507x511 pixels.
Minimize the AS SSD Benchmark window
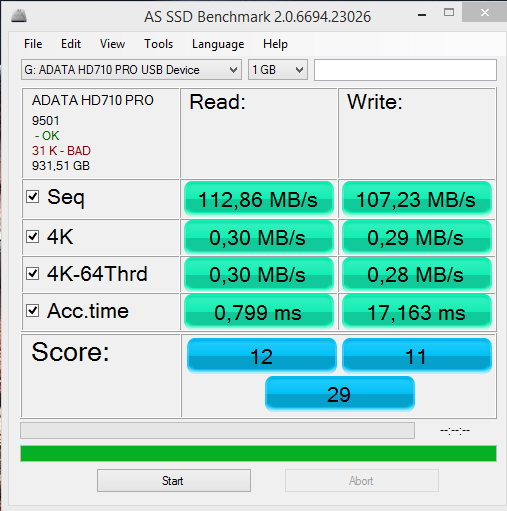click(422, 15)
